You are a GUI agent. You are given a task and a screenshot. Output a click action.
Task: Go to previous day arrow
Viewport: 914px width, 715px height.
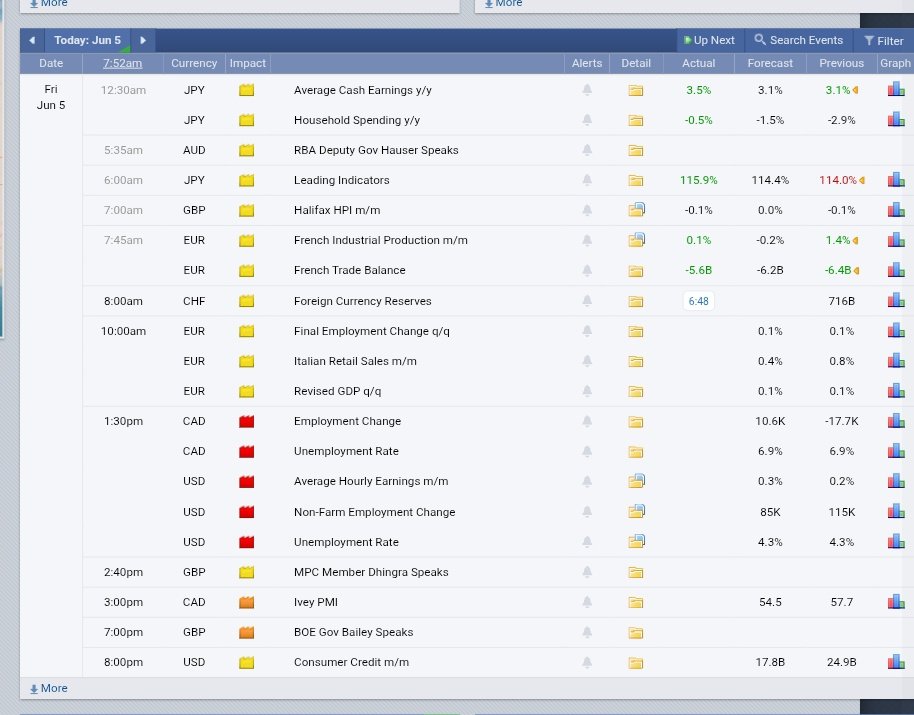click(32, 40)
